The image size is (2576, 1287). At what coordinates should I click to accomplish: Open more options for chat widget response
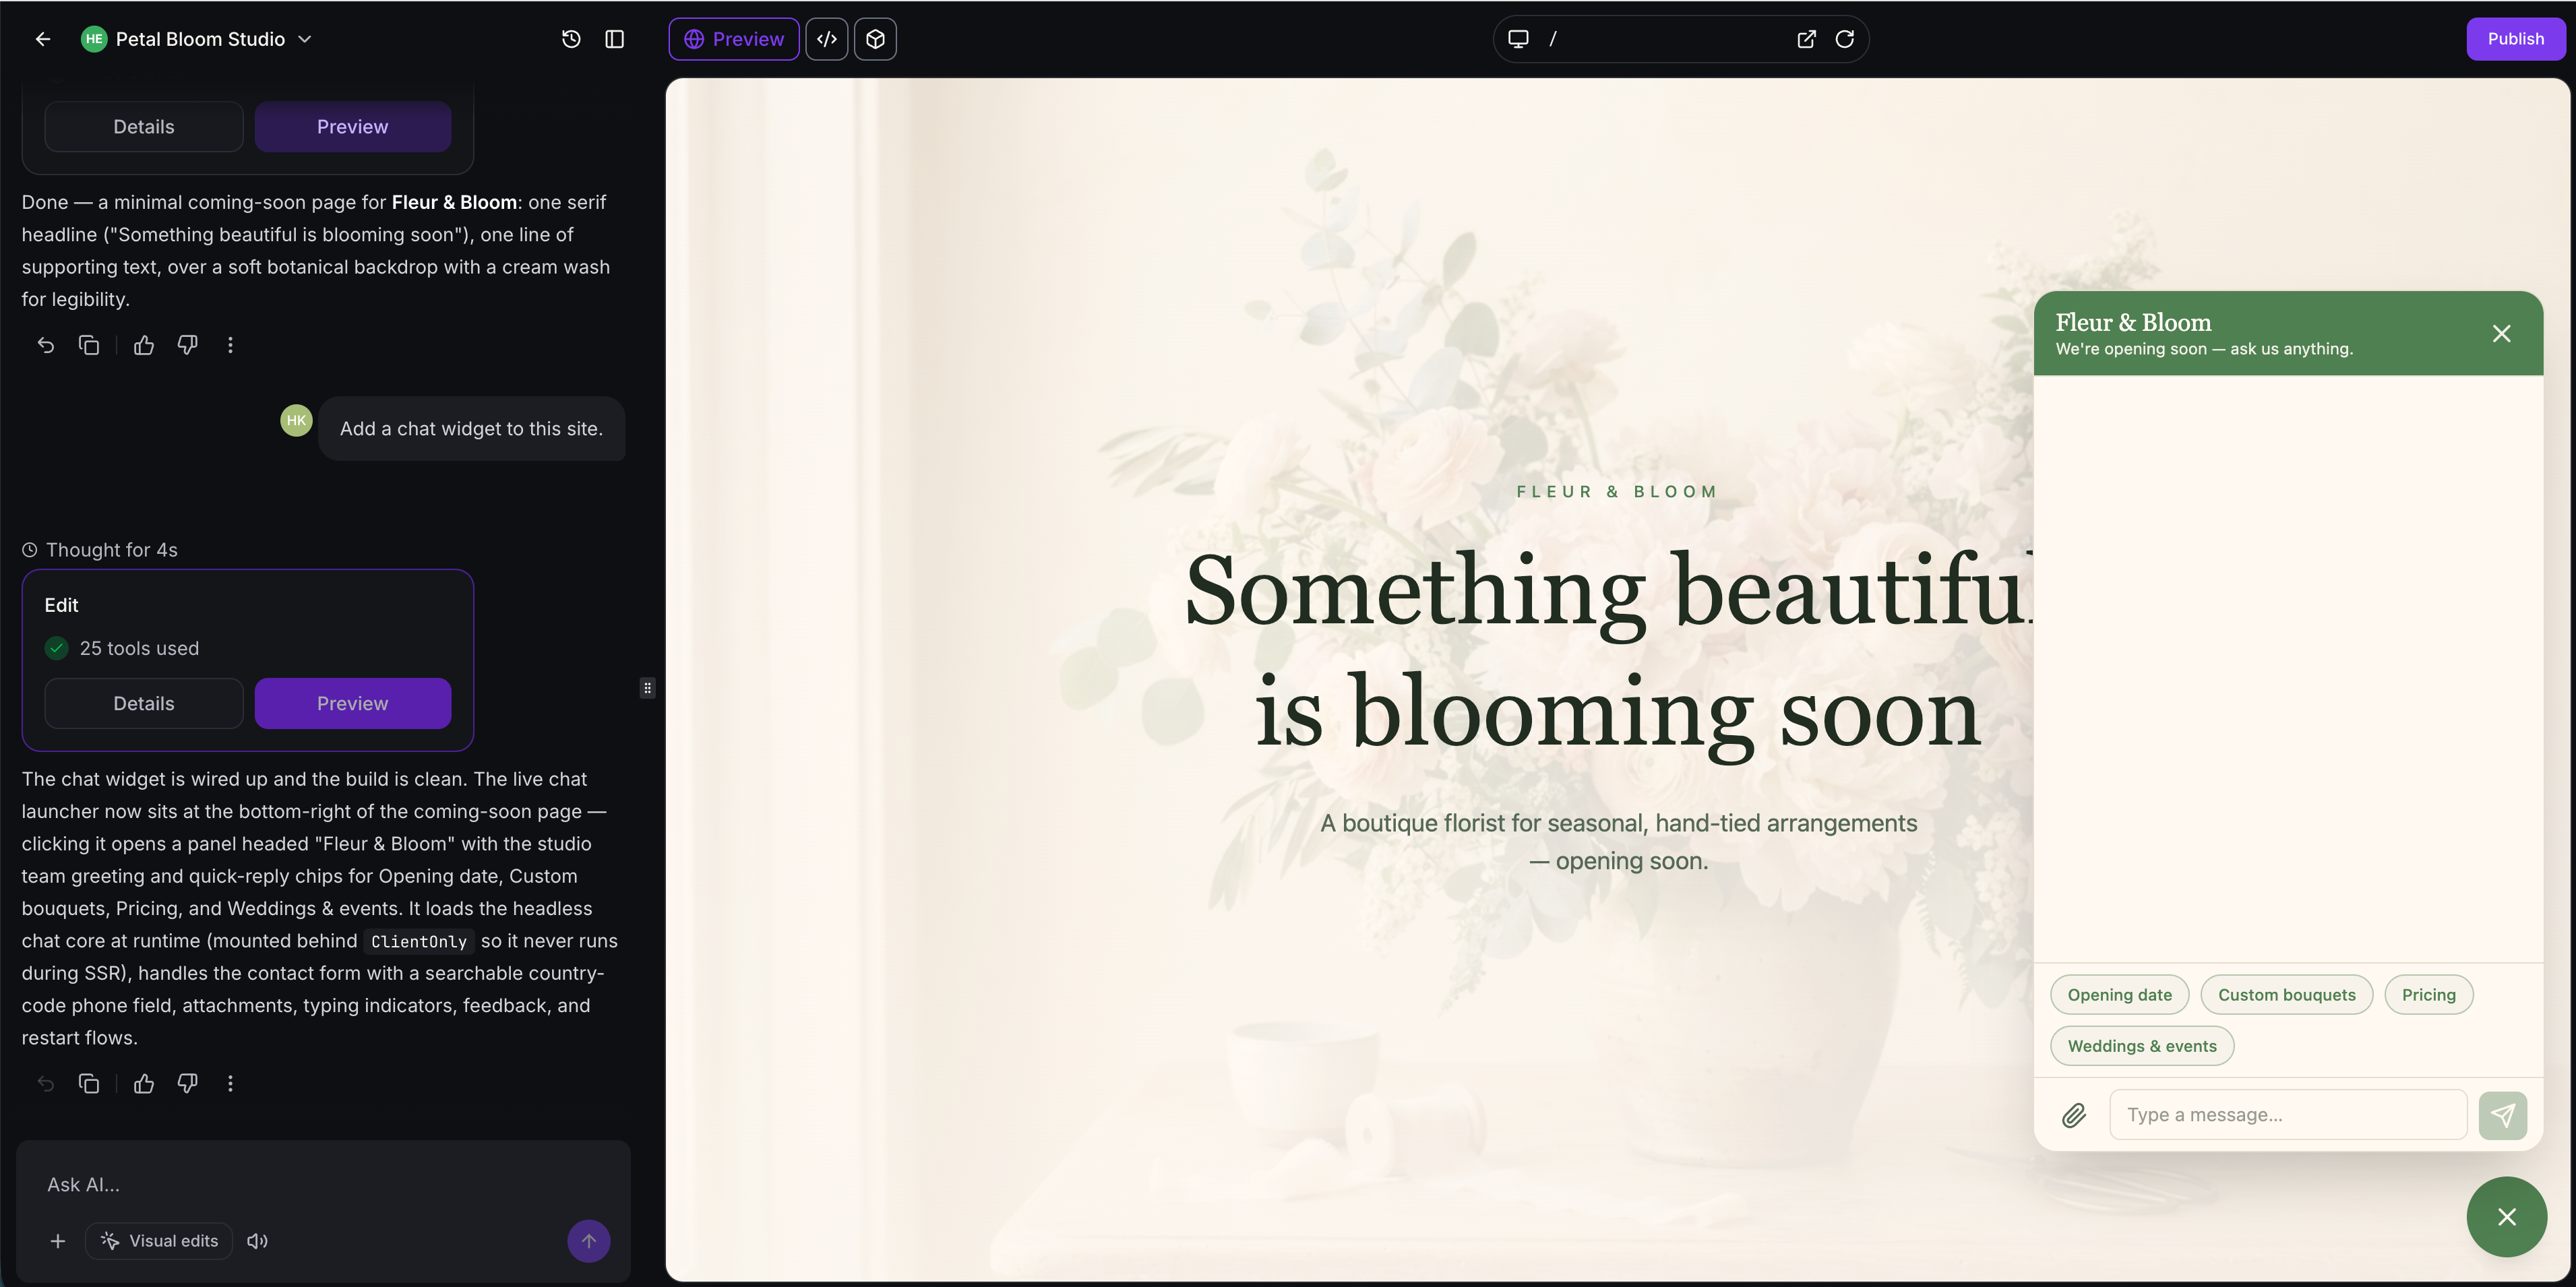(231, 1083)
